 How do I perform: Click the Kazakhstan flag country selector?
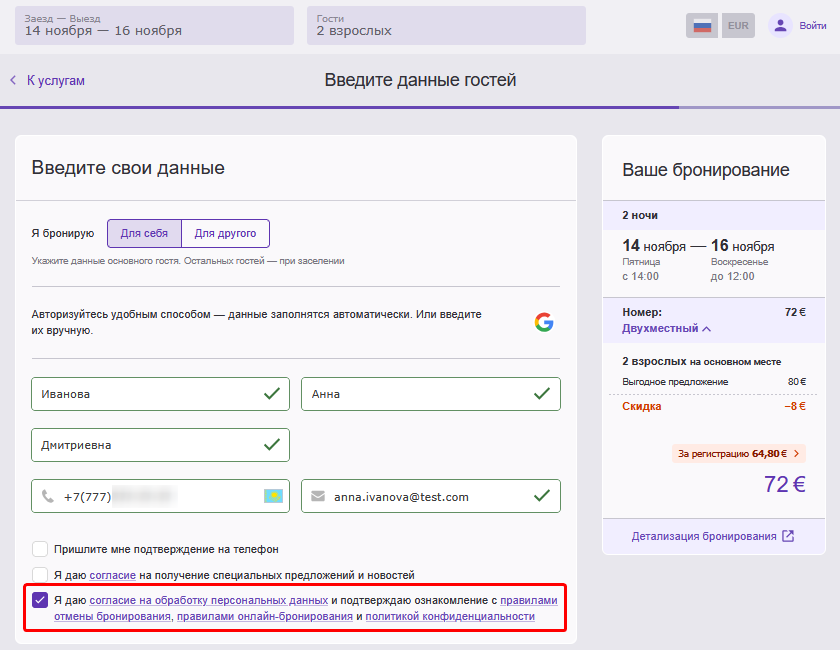pyautogui.click(x=272, y=496)
